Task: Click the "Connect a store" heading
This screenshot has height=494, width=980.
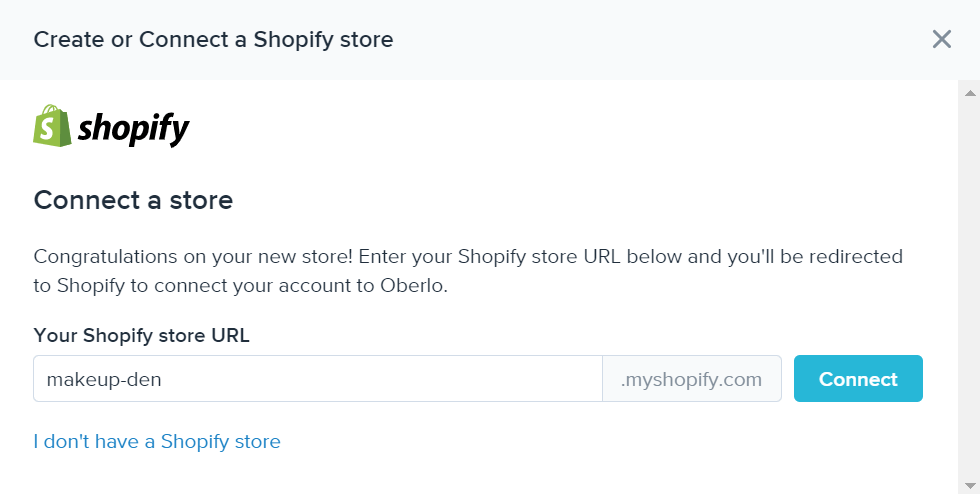Action: [133, 200]
